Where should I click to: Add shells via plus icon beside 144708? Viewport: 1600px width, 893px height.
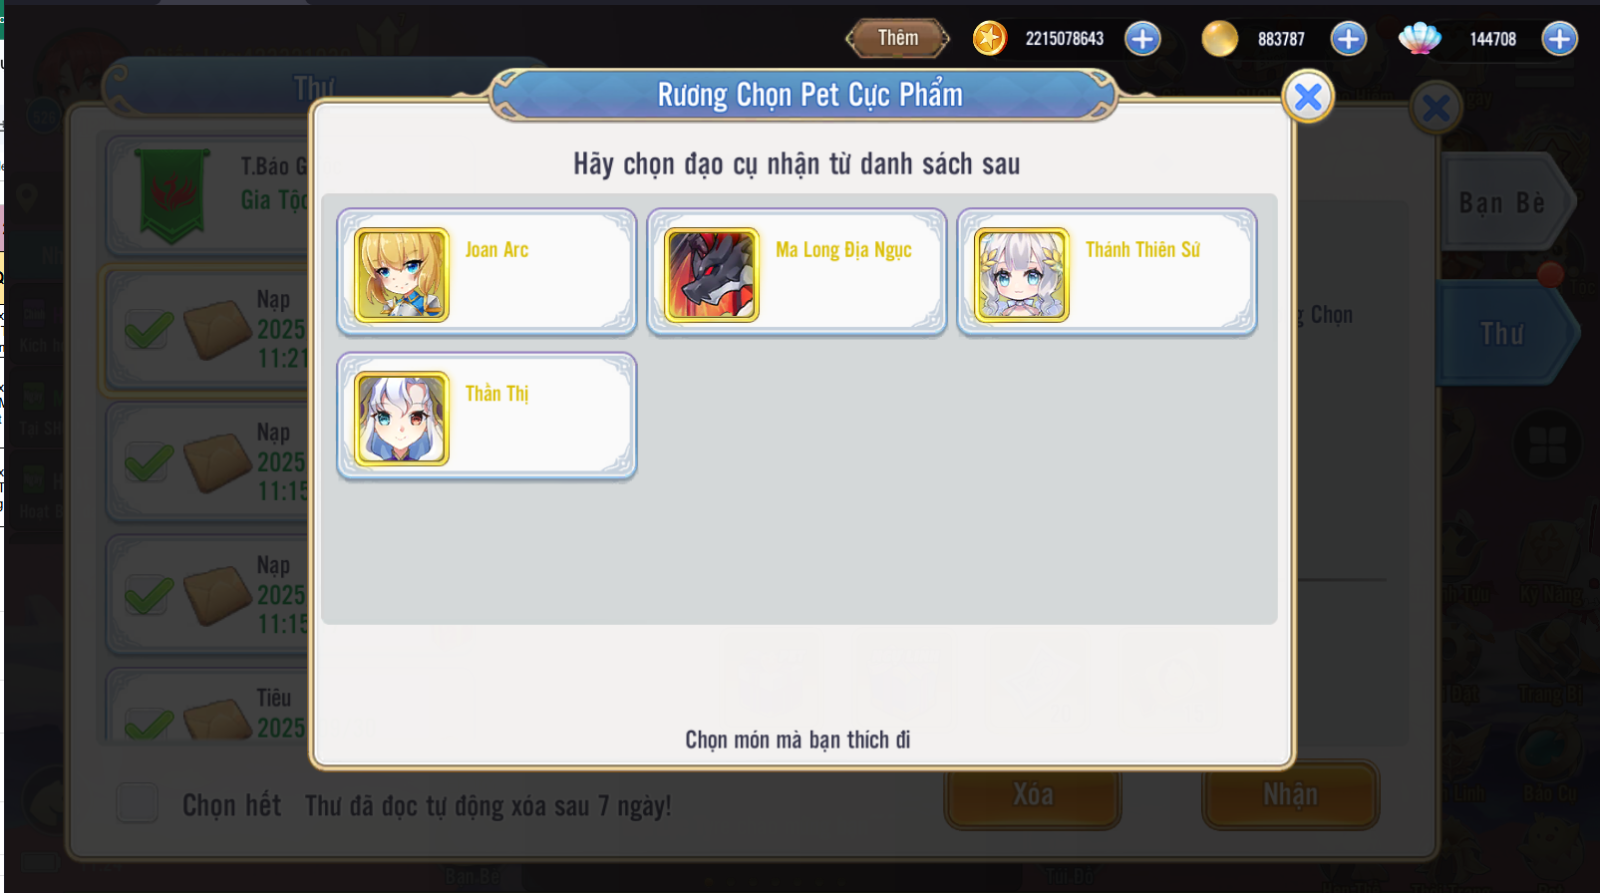1559,39
